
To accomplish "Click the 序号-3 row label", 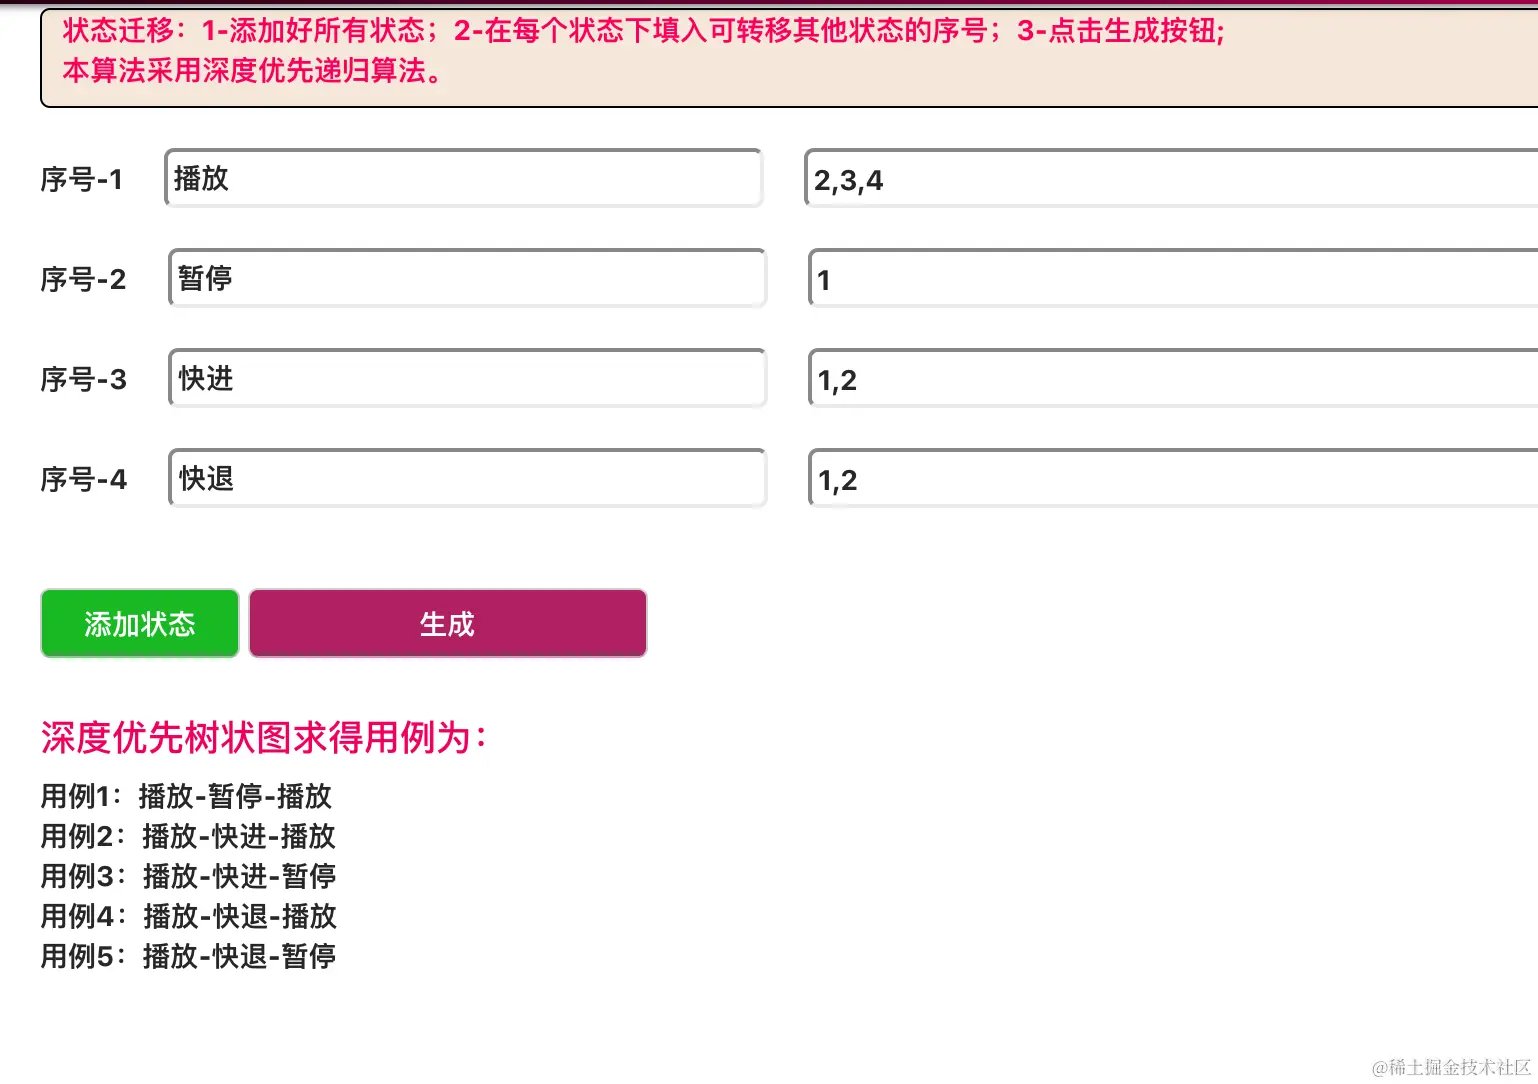I will point(83,380).
